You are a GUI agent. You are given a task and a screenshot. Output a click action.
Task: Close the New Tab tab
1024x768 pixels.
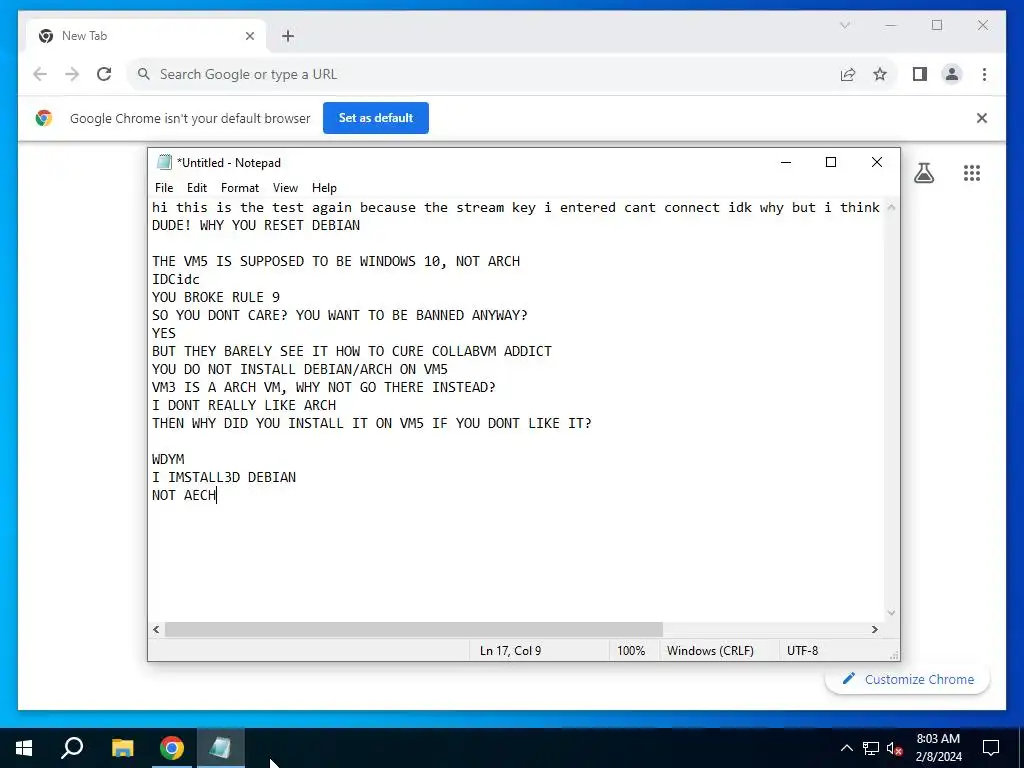pos(249,36)
